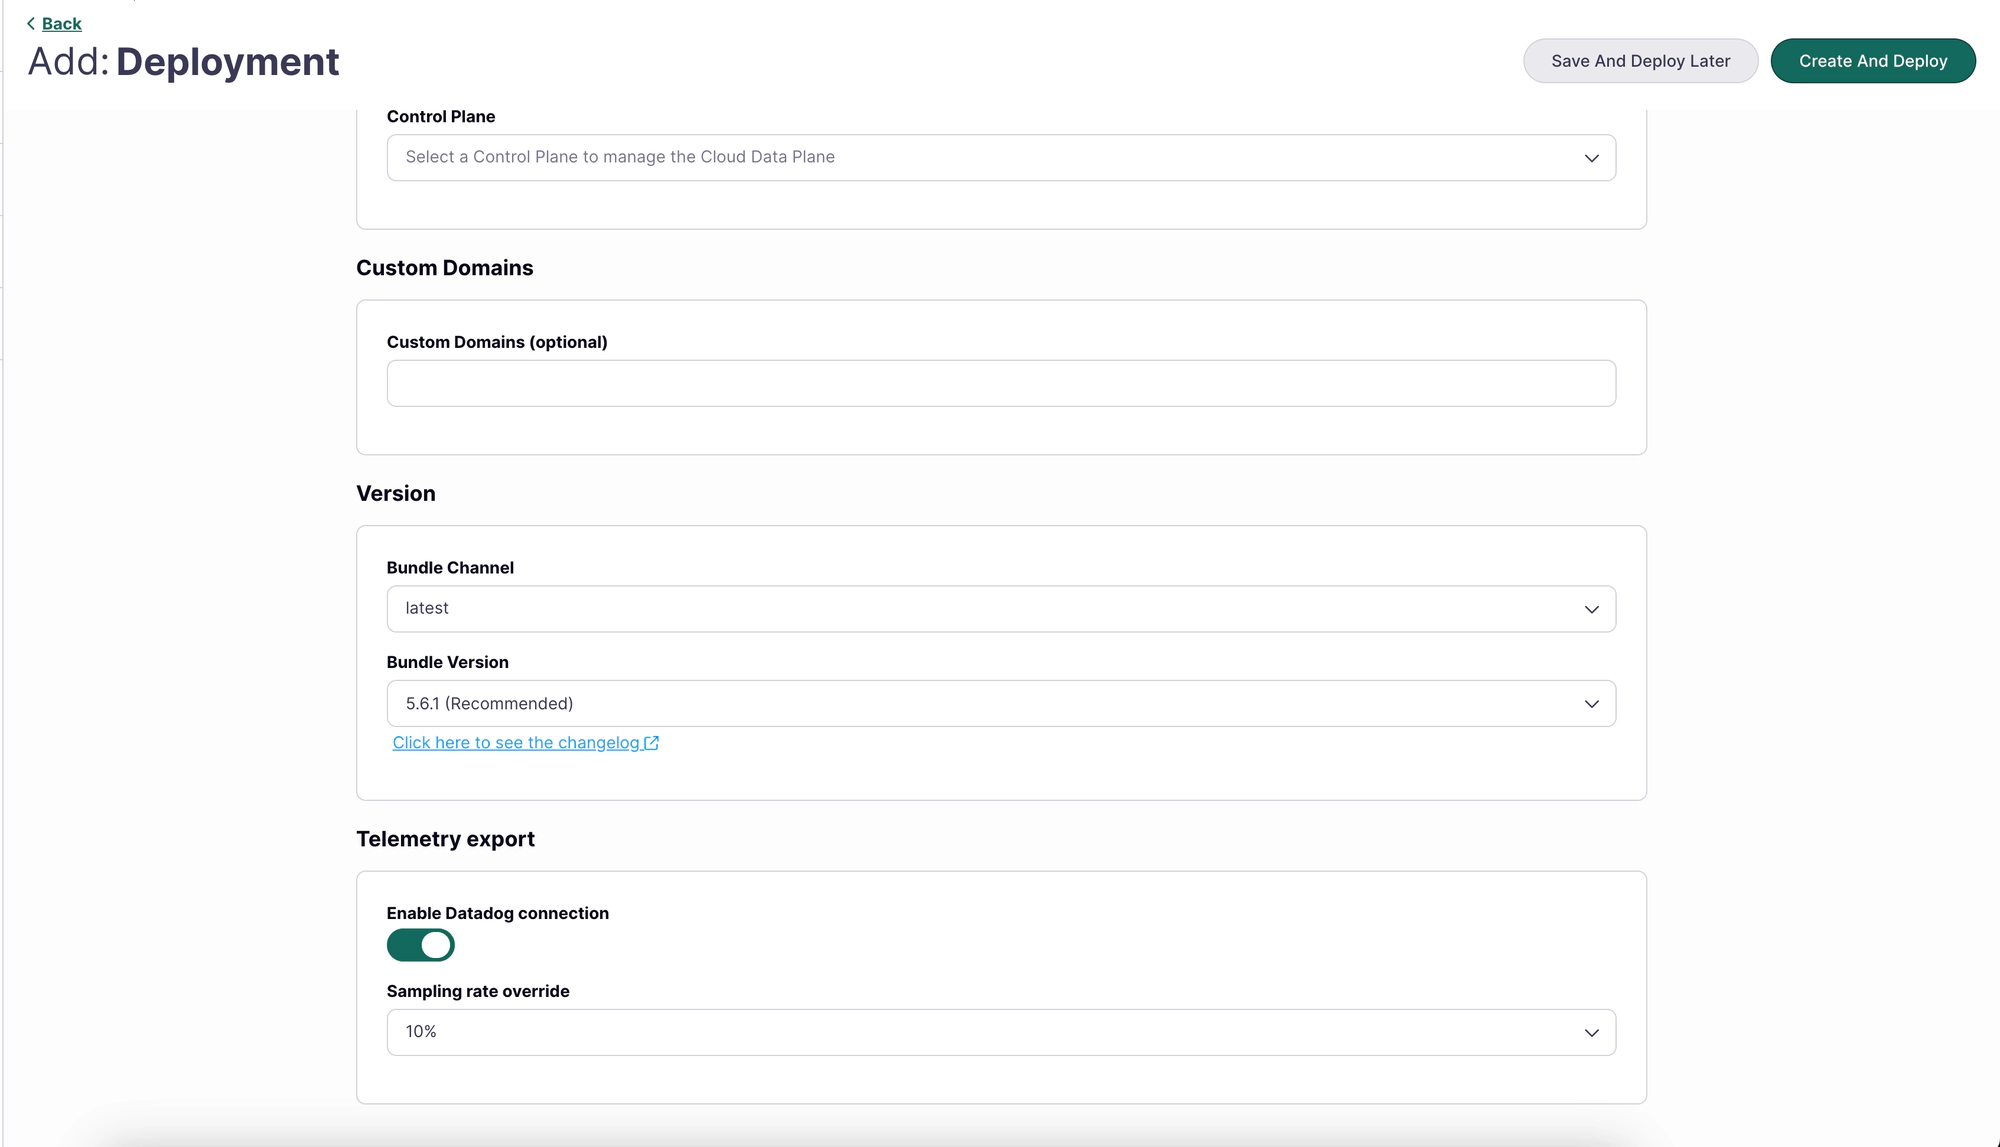2000x1147 pixels.
Task: Click the Create And Deploy button
Action: (1872, 60)
